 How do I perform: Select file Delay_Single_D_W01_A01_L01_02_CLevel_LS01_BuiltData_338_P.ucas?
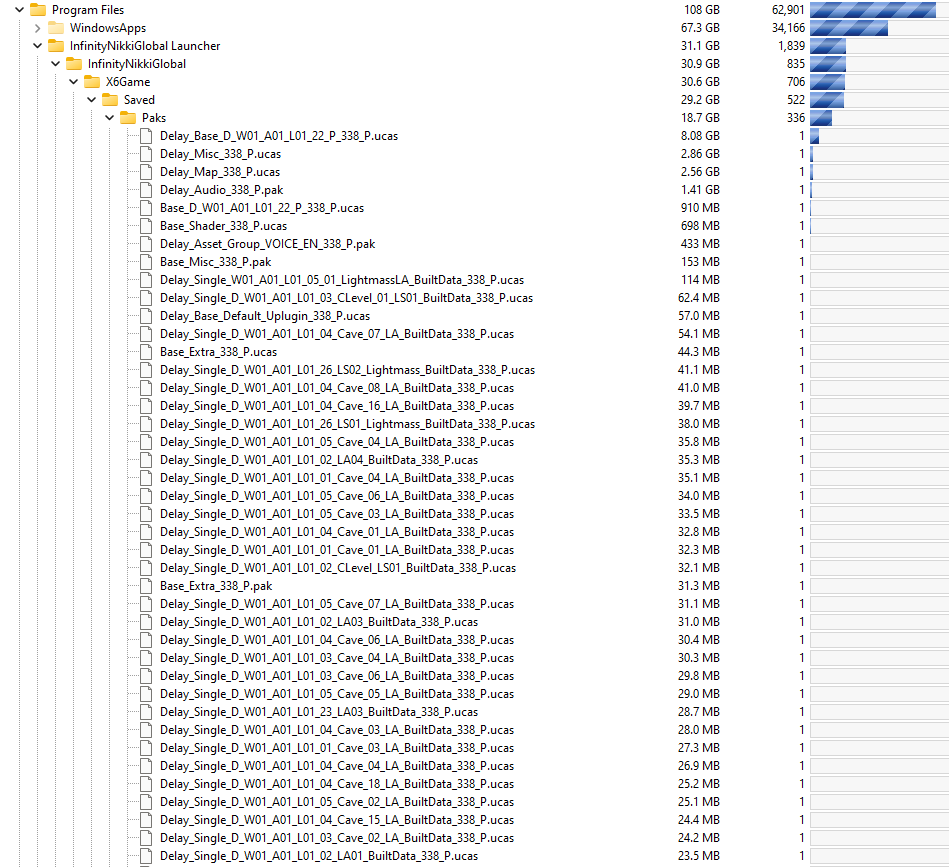[x=338, y=568]
